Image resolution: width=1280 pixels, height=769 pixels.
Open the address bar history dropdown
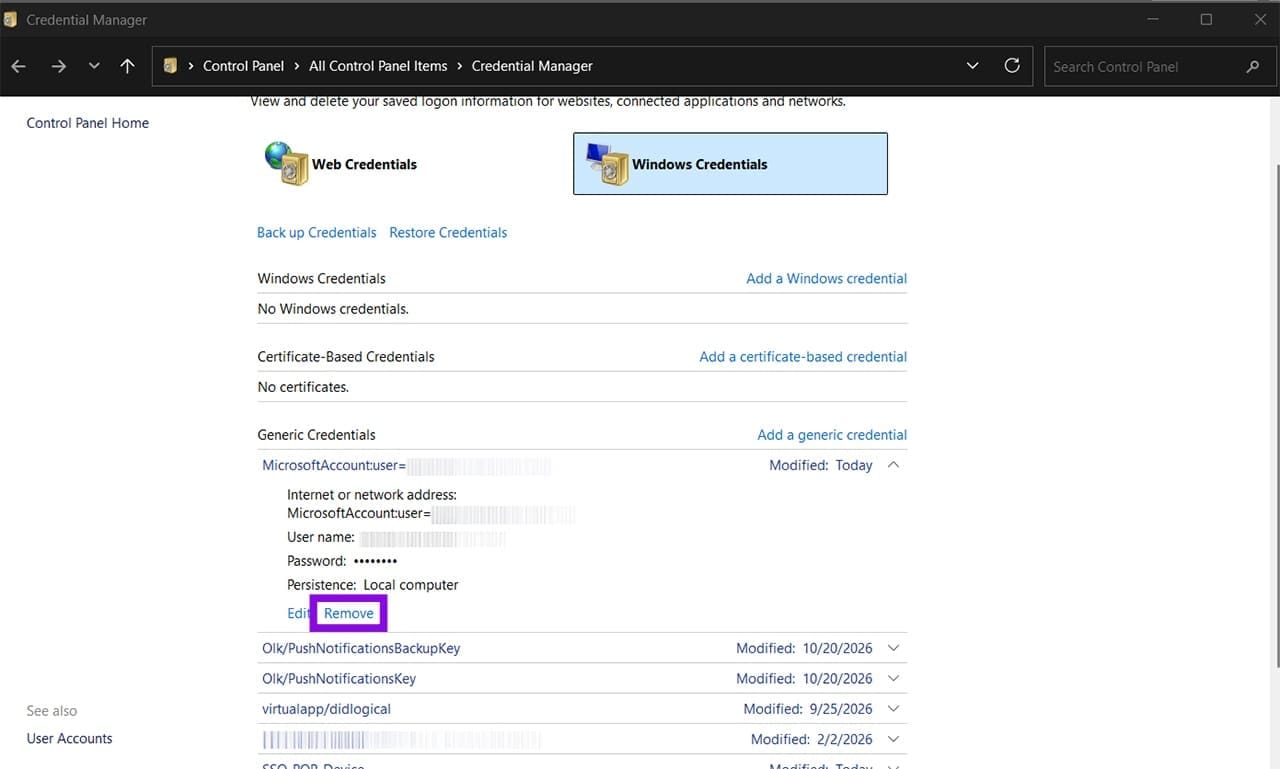973,66
